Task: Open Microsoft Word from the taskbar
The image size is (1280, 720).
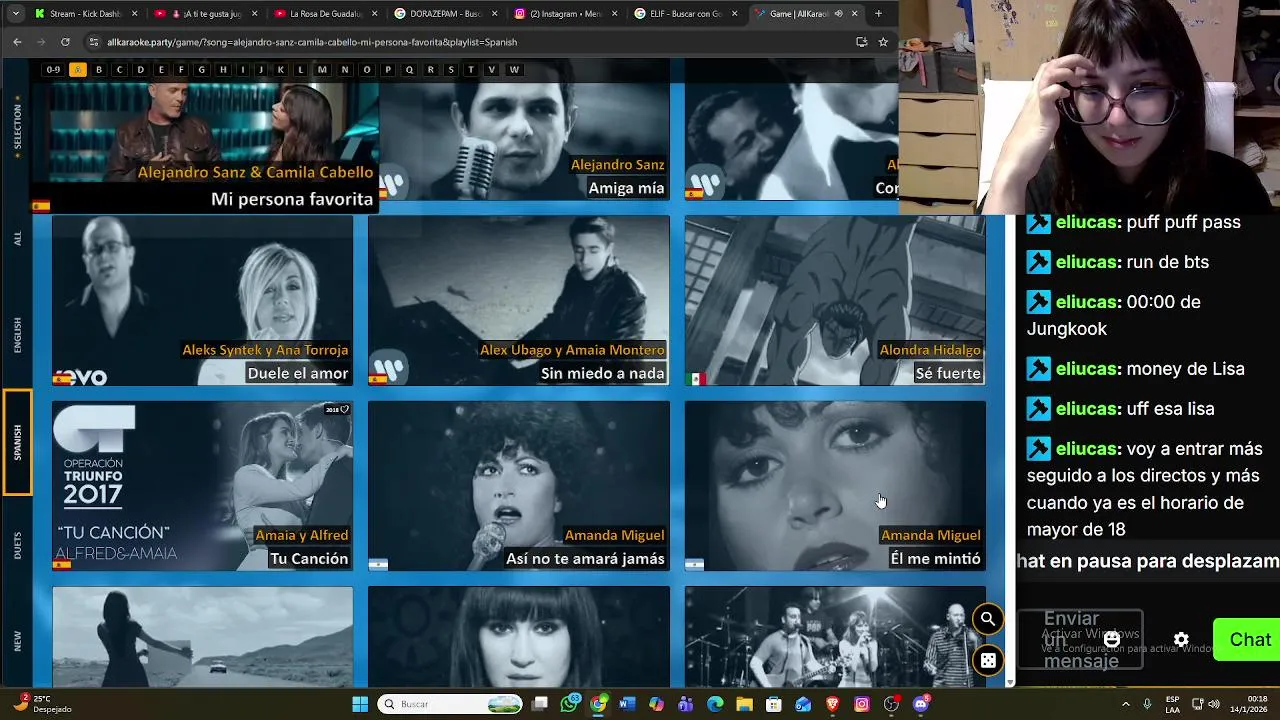Action: [x=627, y=704]
